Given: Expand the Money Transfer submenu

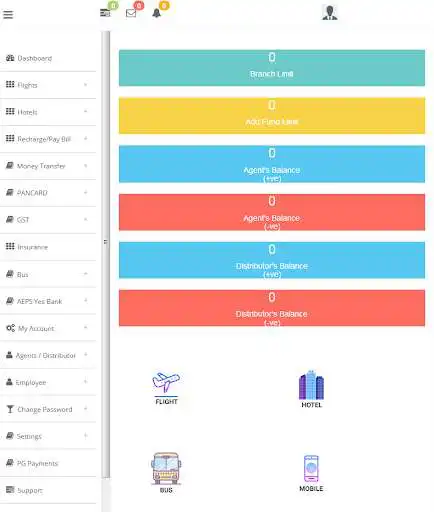Looking at the screenshot, I should click(48, 166).
